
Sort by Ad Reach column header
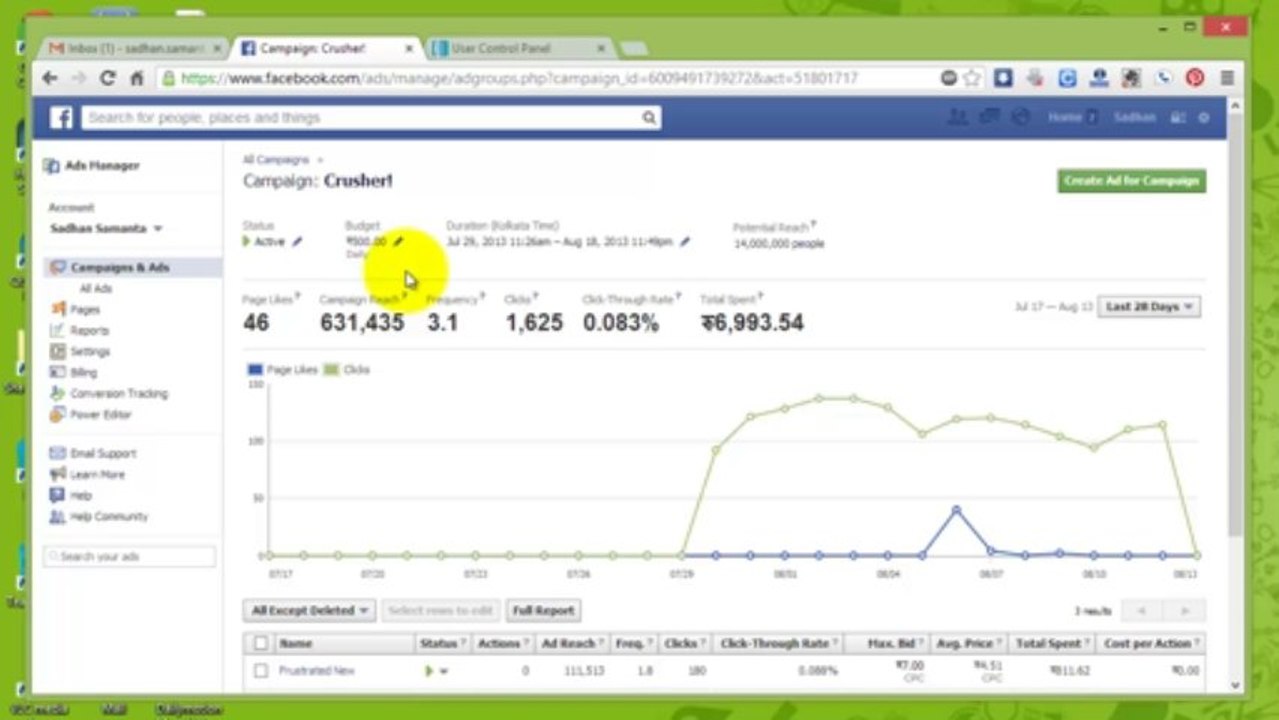[571, 644]
